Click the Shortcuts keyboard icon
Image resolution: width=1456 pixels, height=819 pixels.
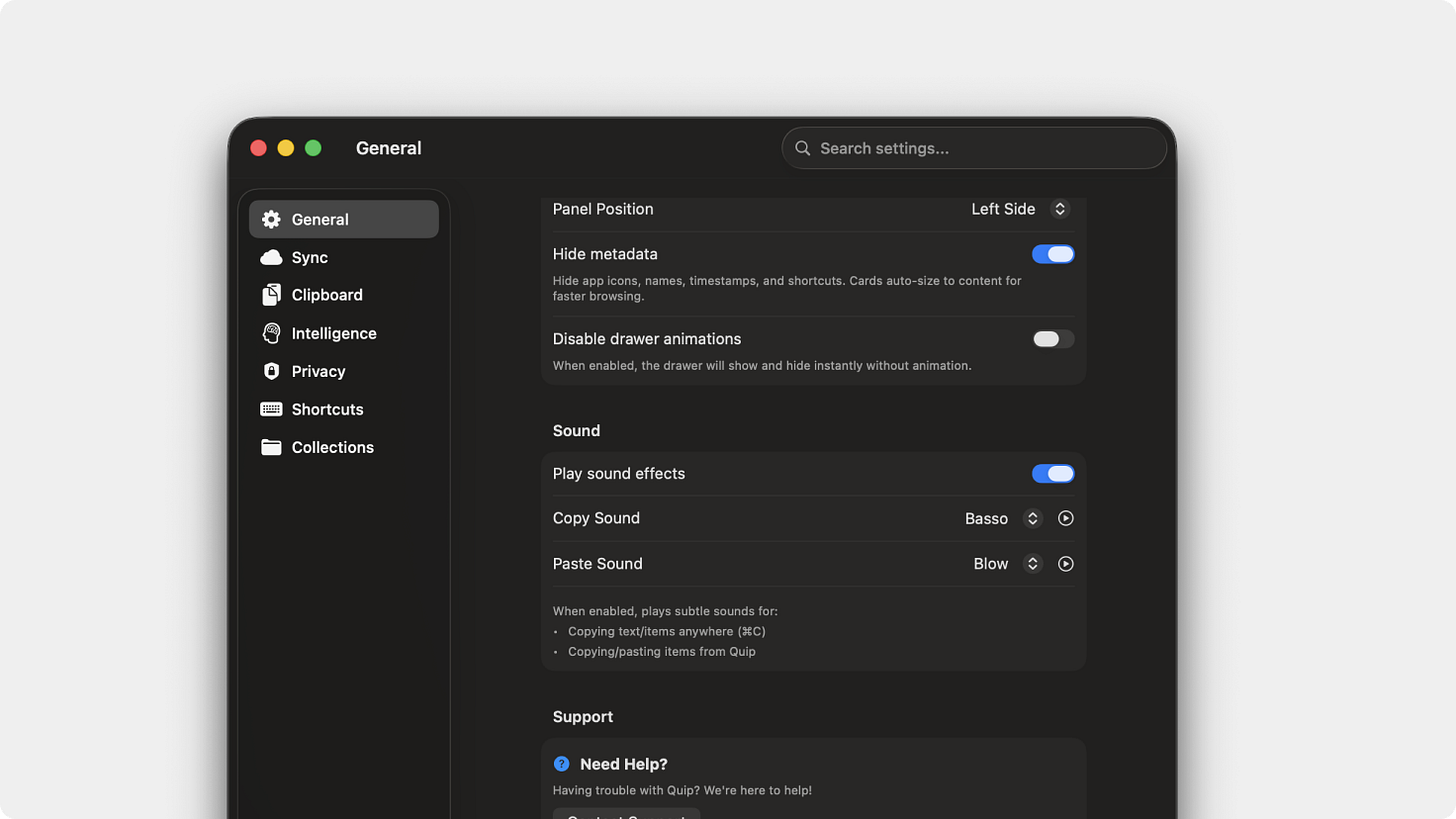tap(271, 409)
